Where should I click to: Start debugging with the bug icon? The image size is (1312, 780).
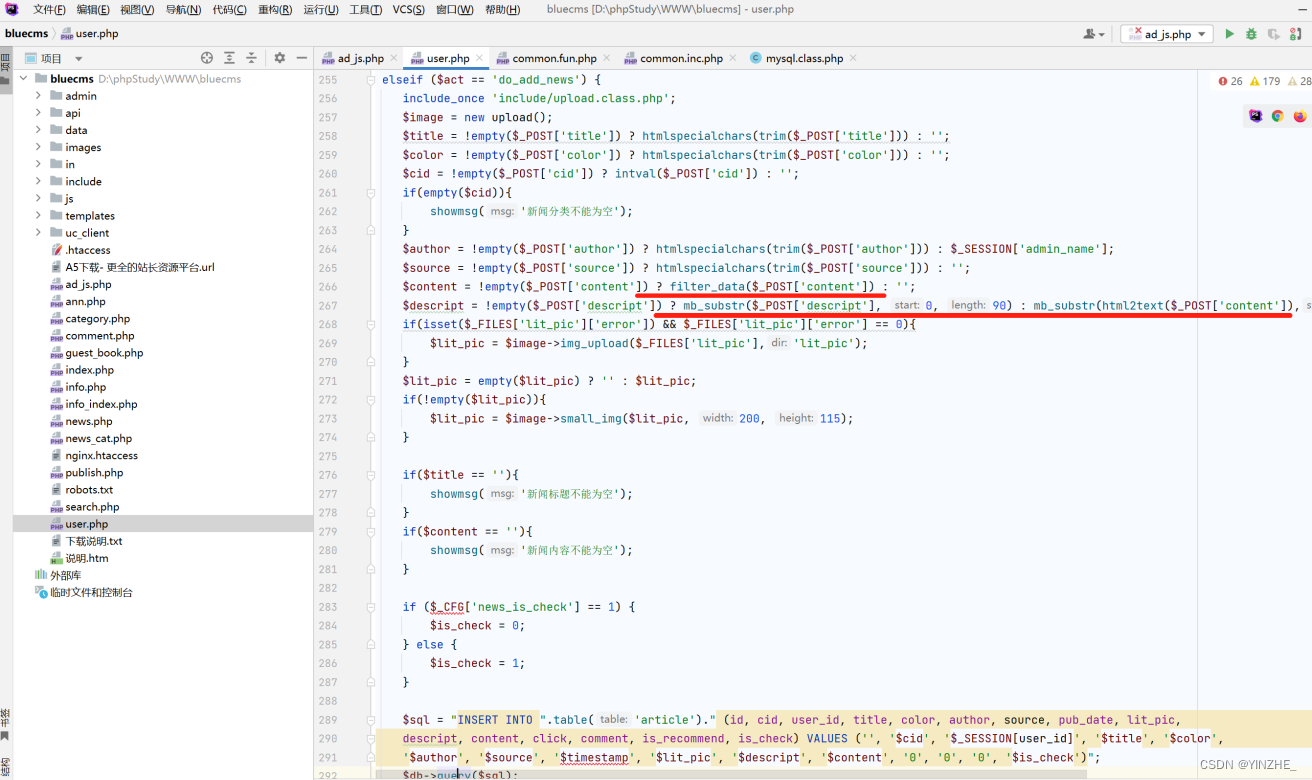point(1251,34)
